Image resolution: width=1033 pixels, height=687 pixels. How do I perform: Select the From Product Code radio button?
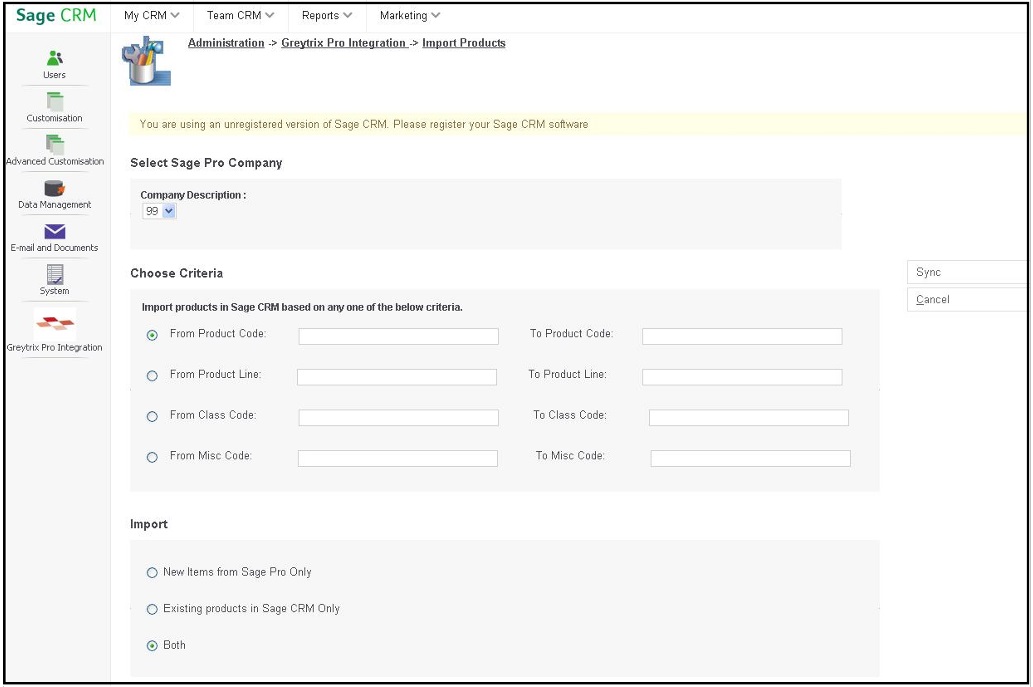[x=152, y=335]
